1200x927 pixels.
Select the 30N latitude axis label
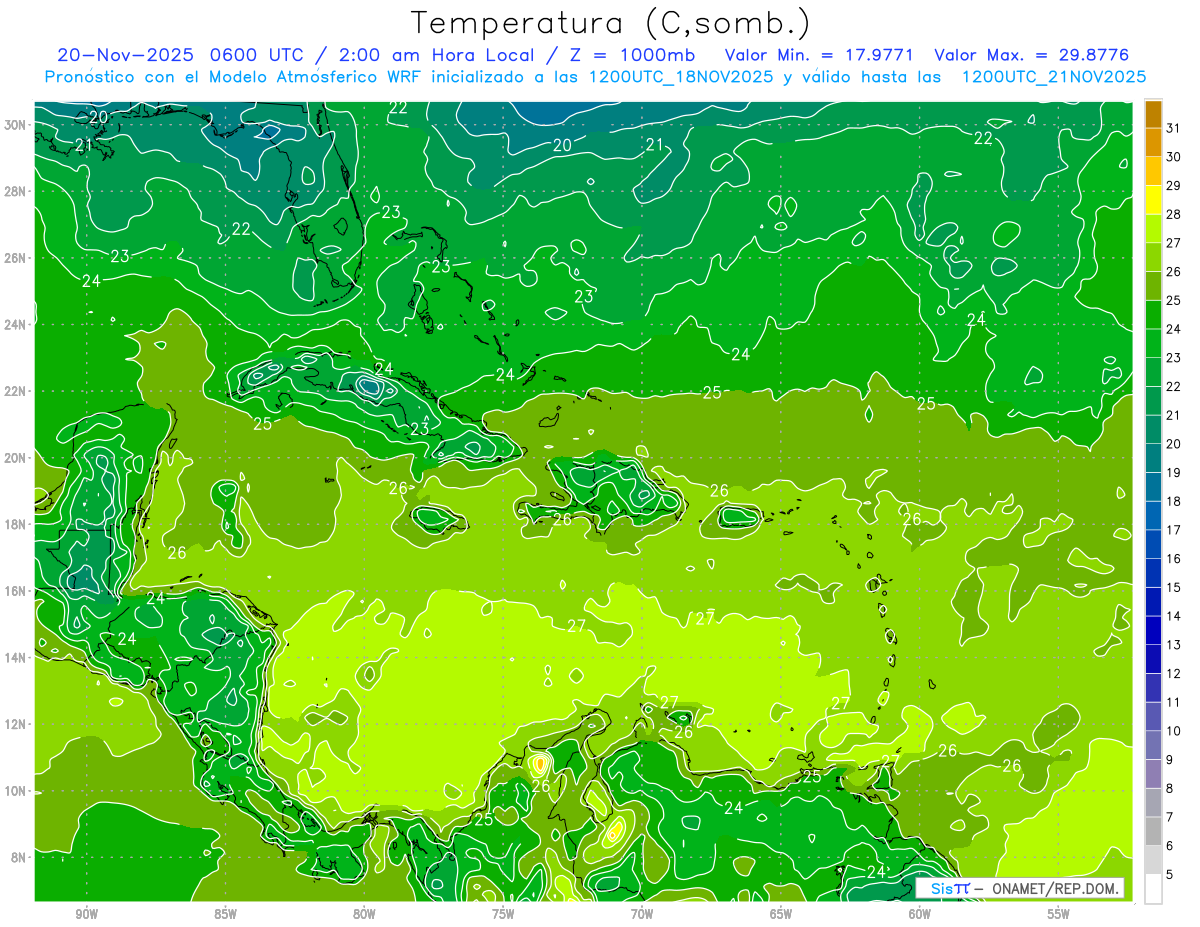pyautogui.click(x=15, y=124)
